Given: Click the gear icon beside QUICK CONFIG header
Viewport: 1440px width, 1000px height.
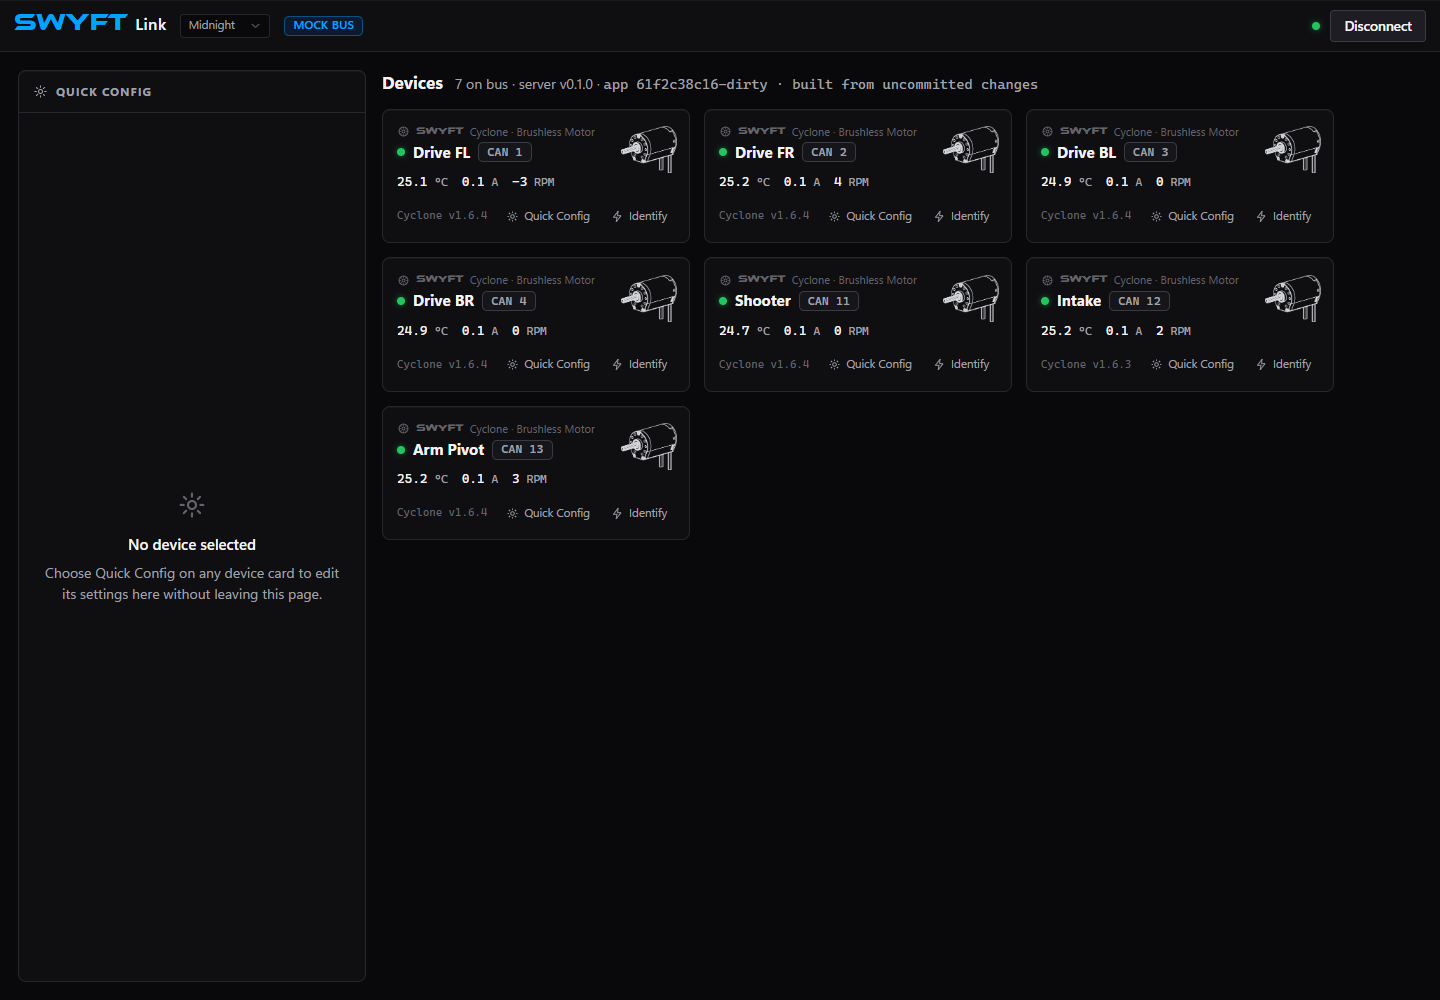Looking at the screenshot, I should [x=40, y=91].
